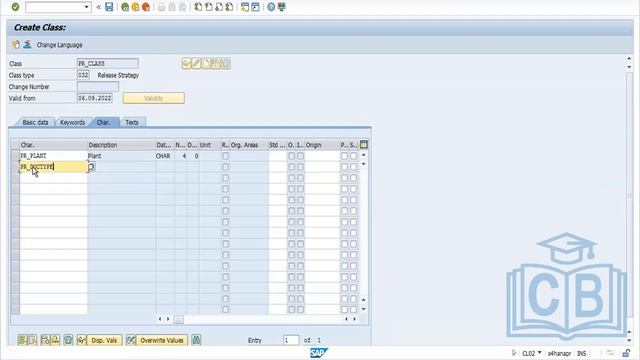Open the Help question mark icon

coord(271,7)
